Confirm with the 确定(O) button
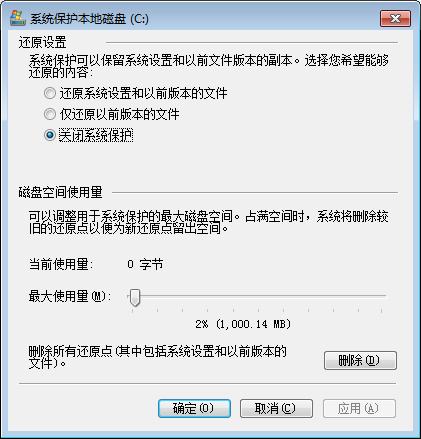The image size is (421, 439). coord(194,408)
